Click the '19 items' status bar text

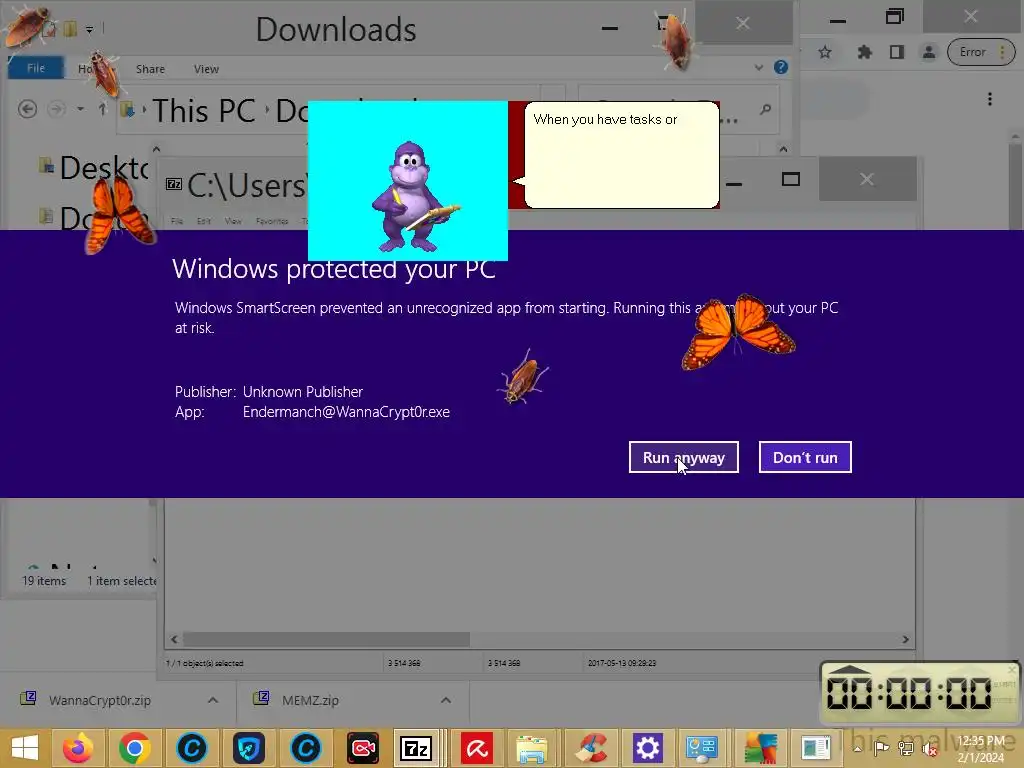click(x=44, y=581)
